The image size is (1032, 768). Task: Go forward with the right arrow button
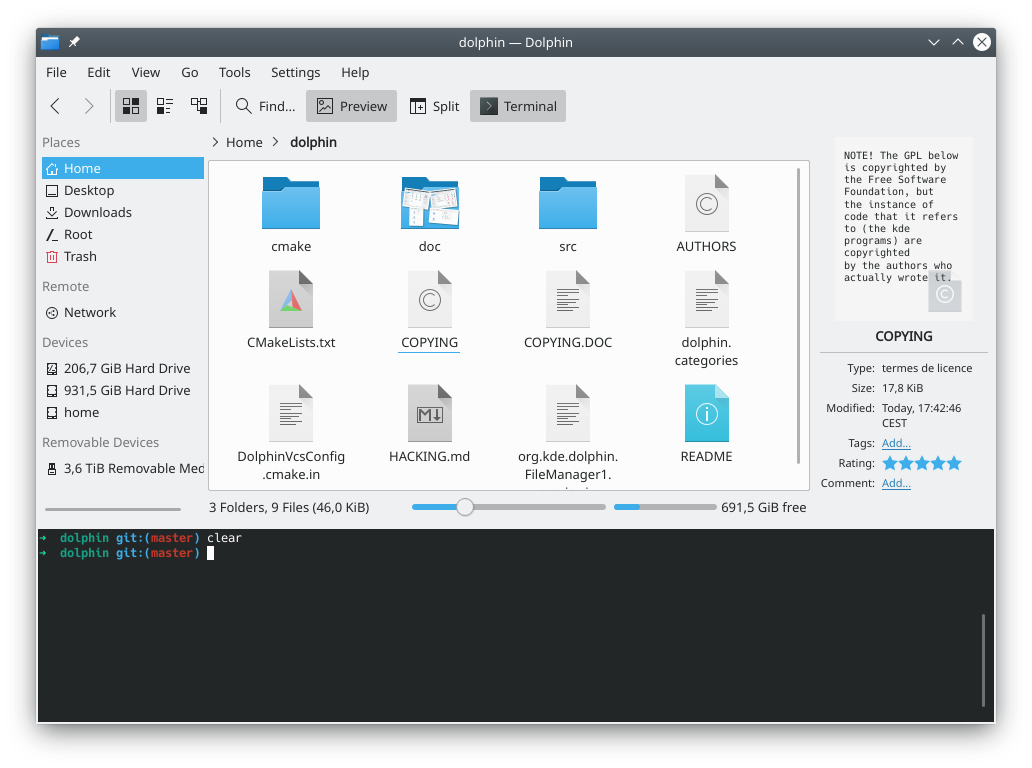[89, 106]
